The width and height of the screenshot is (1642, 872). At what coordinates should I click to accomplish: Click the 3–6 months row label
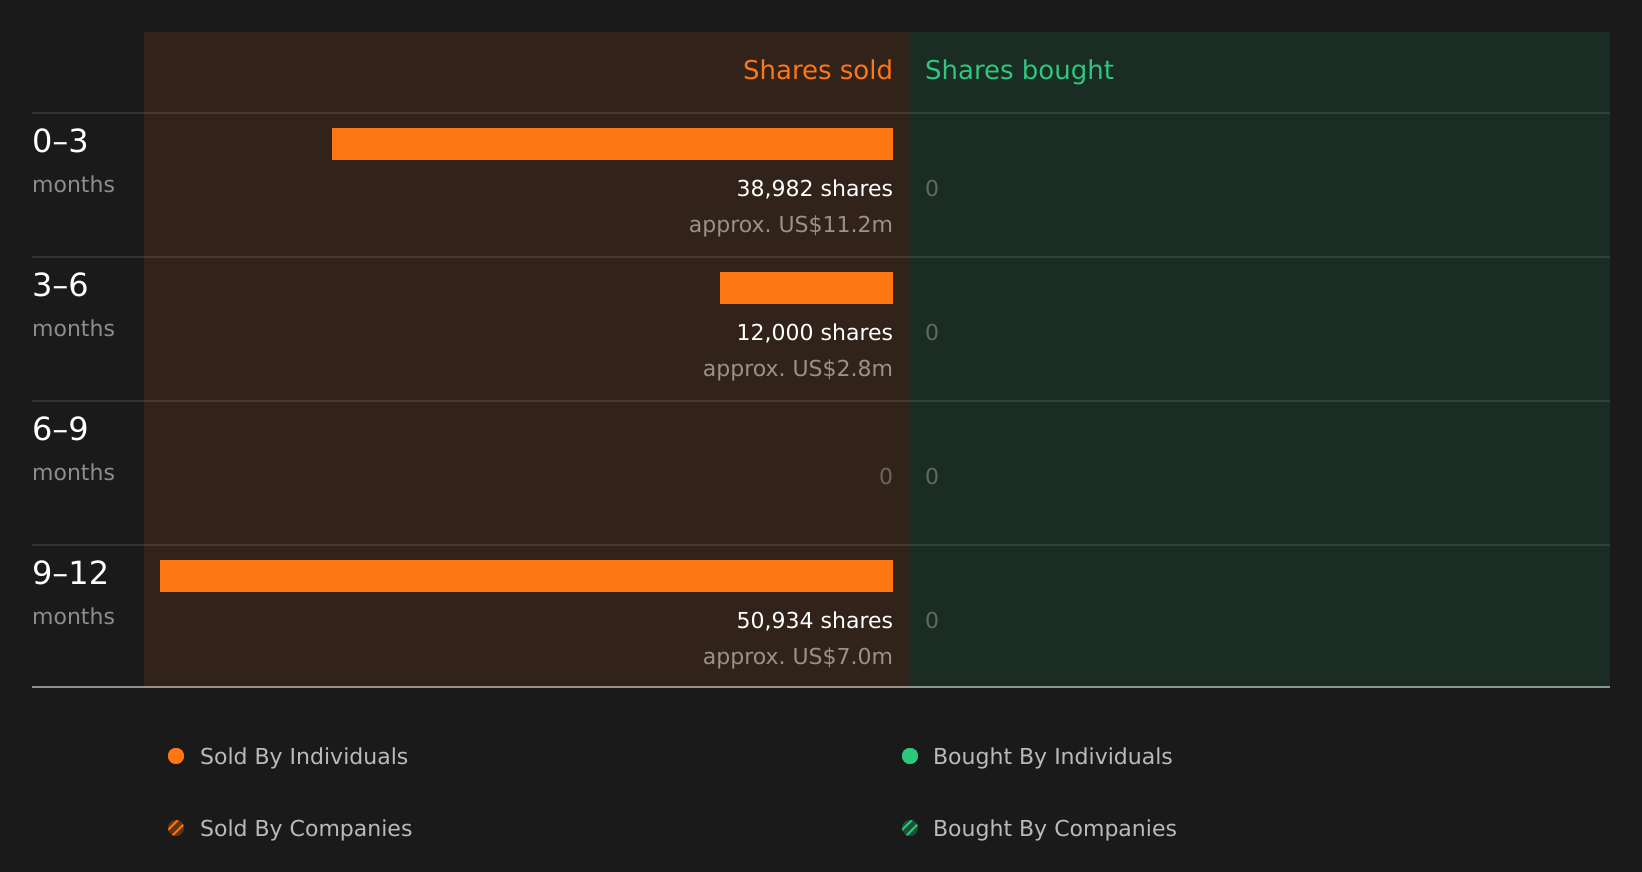[74, 305]
